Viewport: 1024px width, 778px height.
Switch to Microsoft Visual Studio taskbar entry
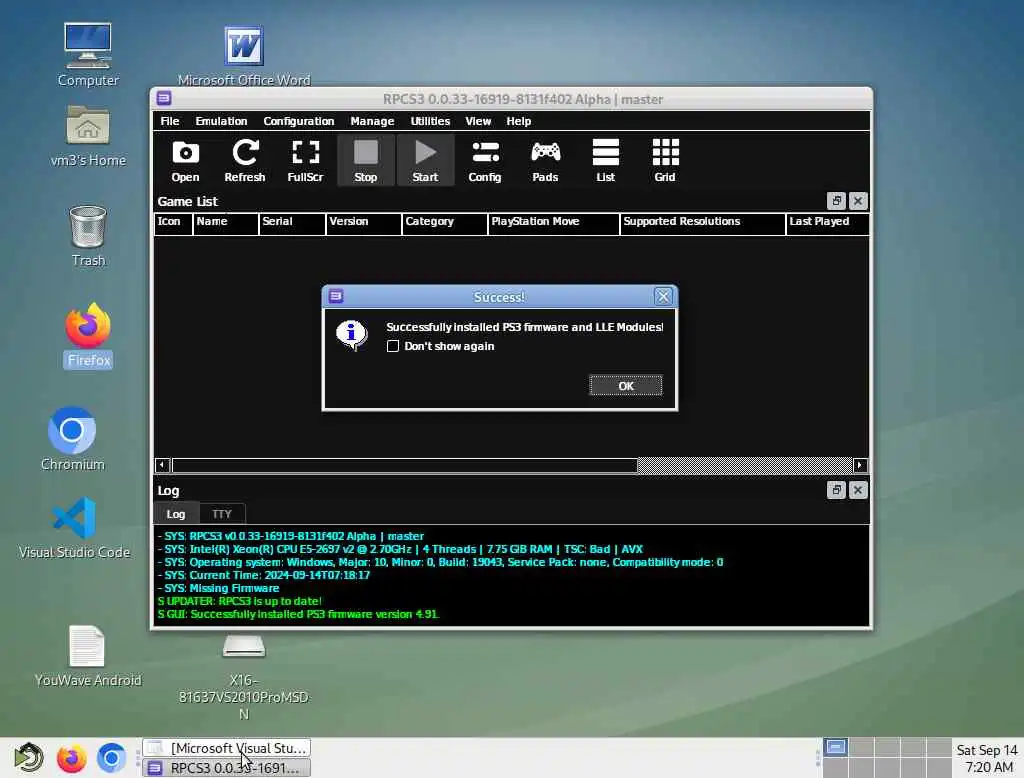(226, 748)
